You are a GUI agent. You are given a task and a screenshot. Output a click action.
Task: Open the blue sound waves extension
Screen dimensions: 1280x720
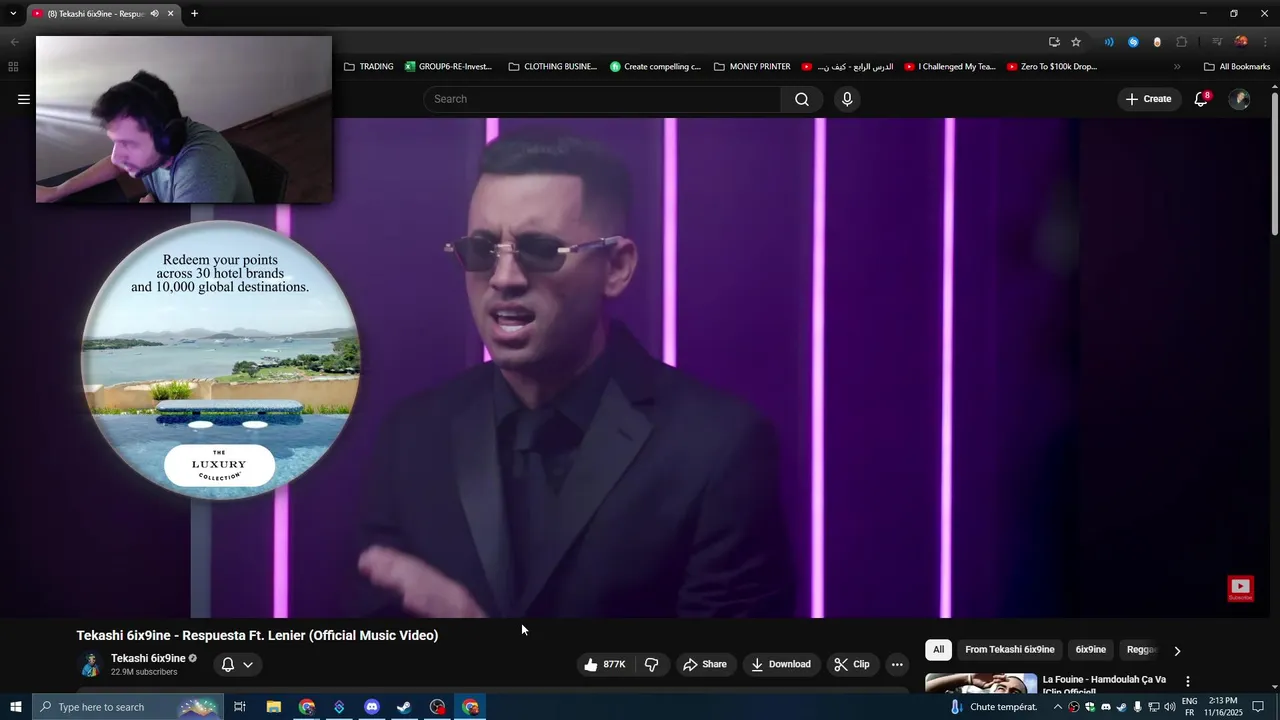(x=1108, y=42)
